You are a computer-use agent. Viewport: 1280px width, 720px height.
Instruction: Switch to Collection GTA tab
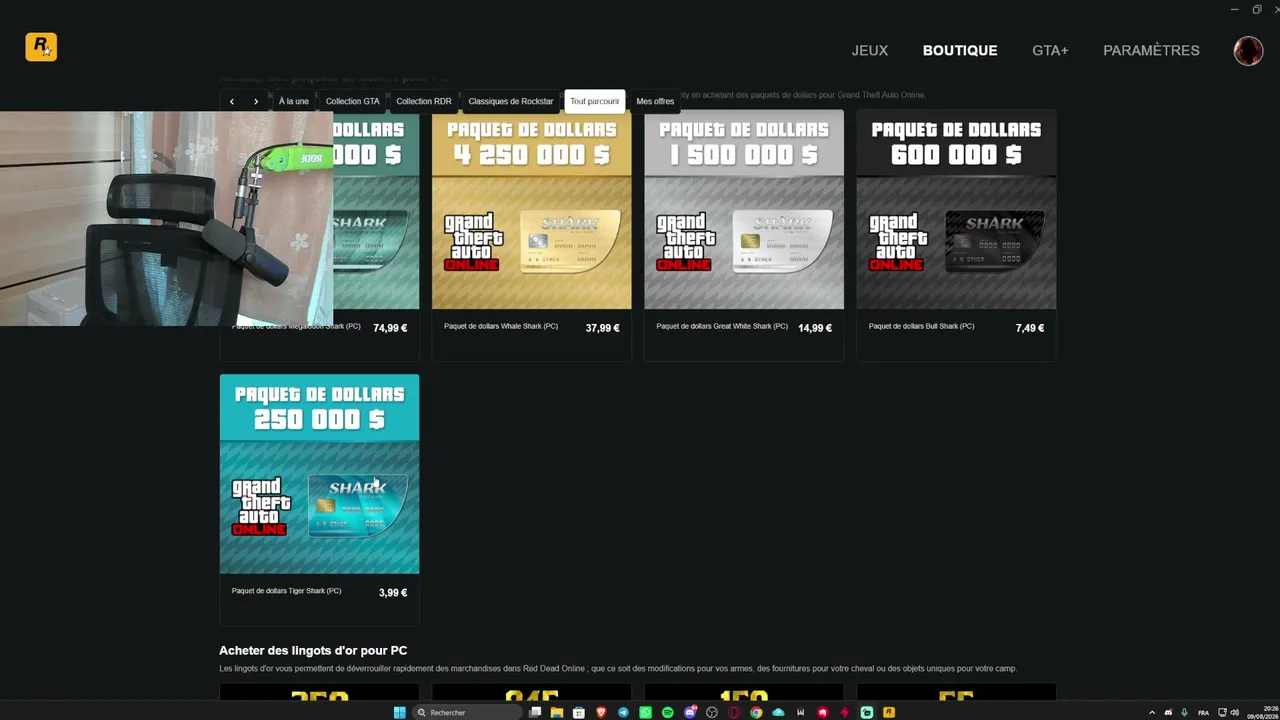352,101
